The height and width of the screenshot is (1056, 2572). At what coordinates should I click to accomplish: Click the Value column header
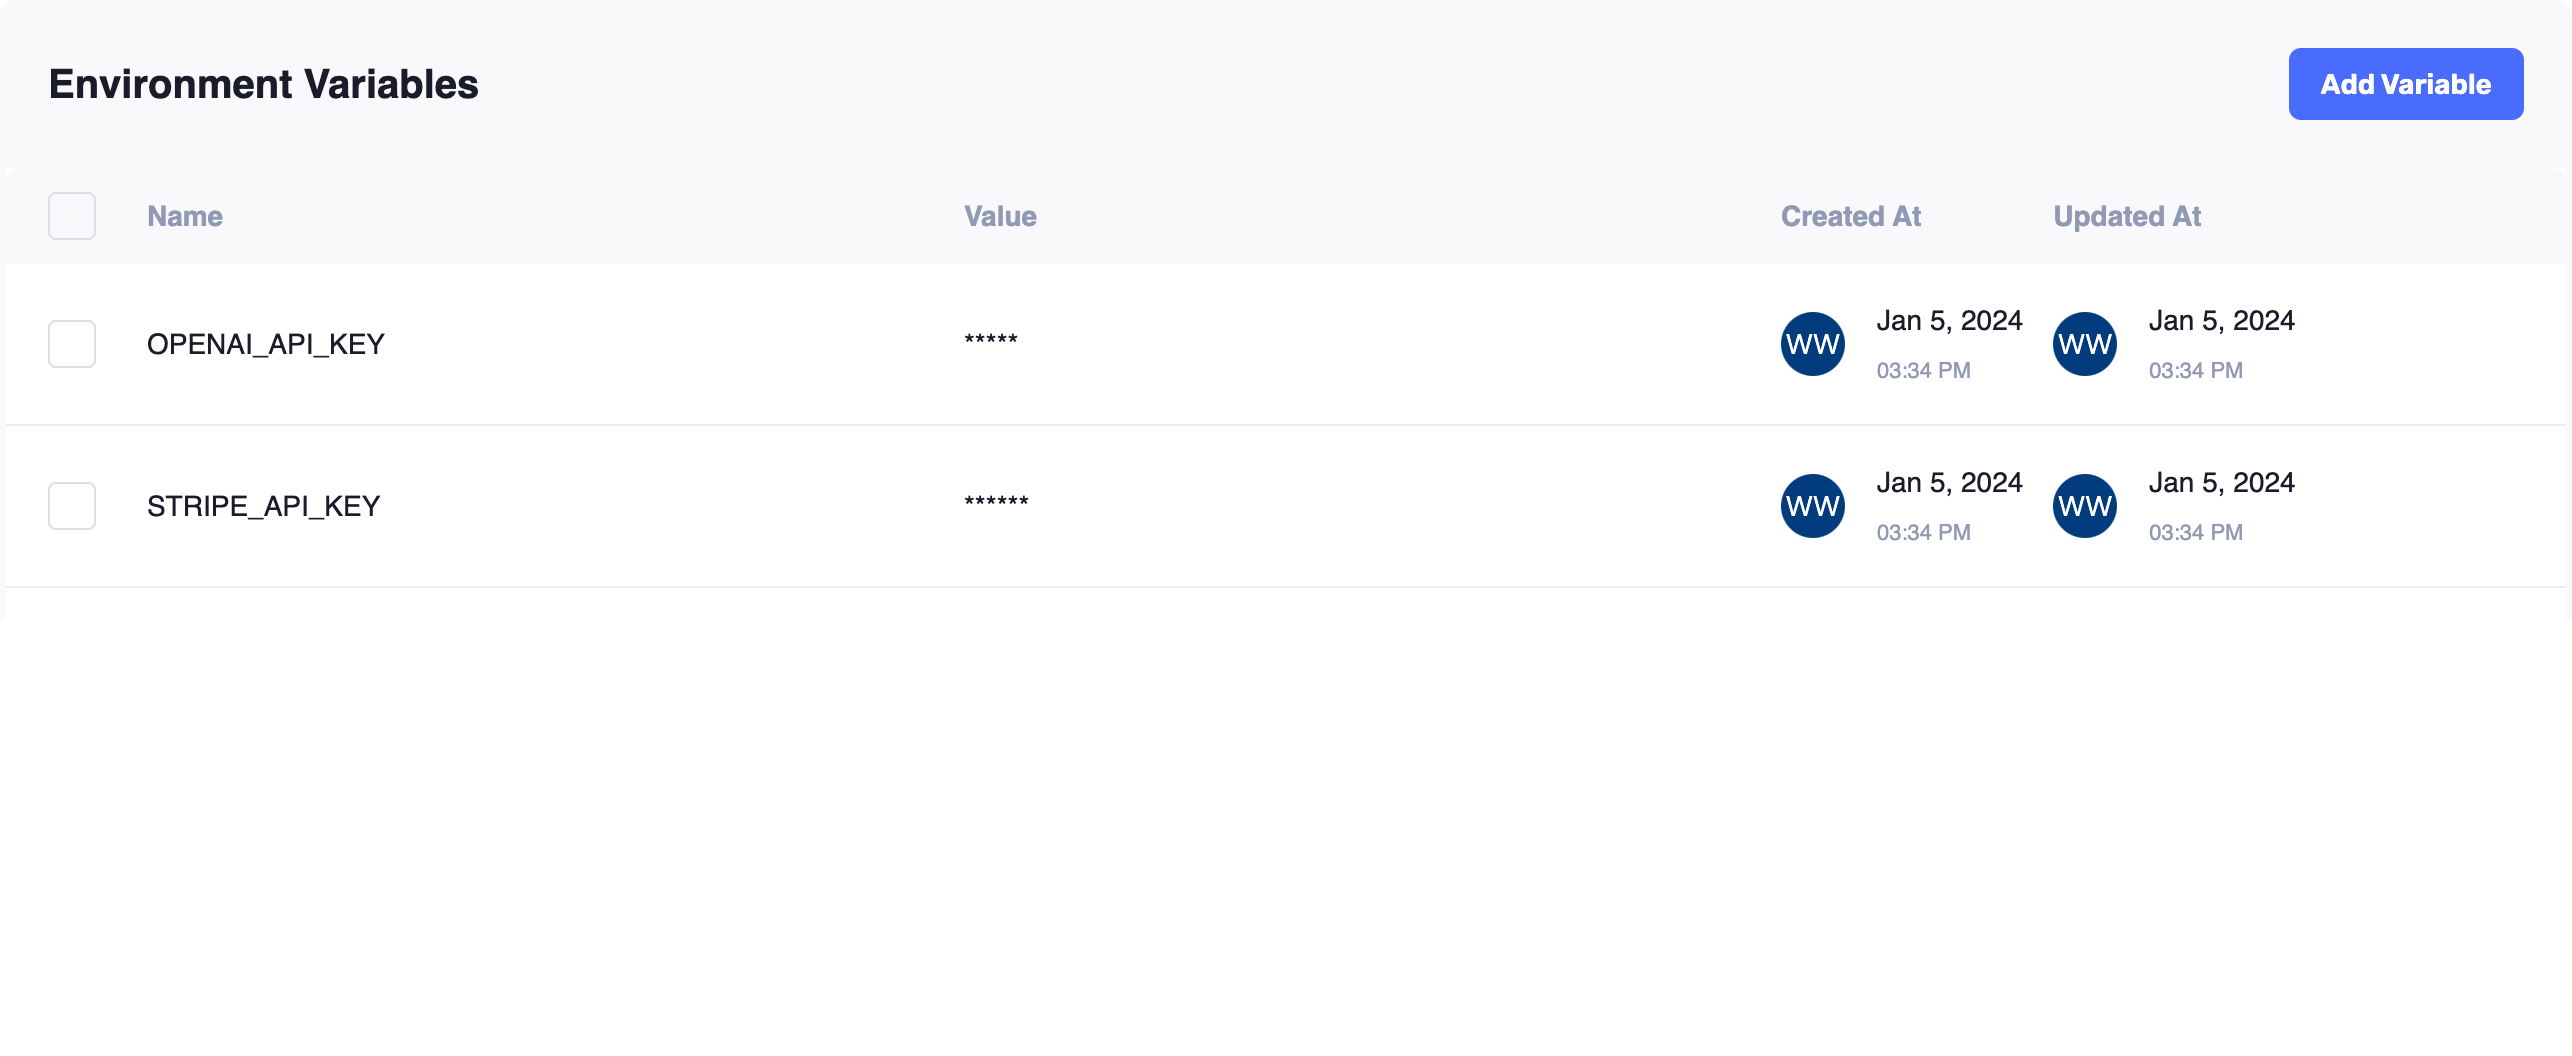click(1000, 216)
